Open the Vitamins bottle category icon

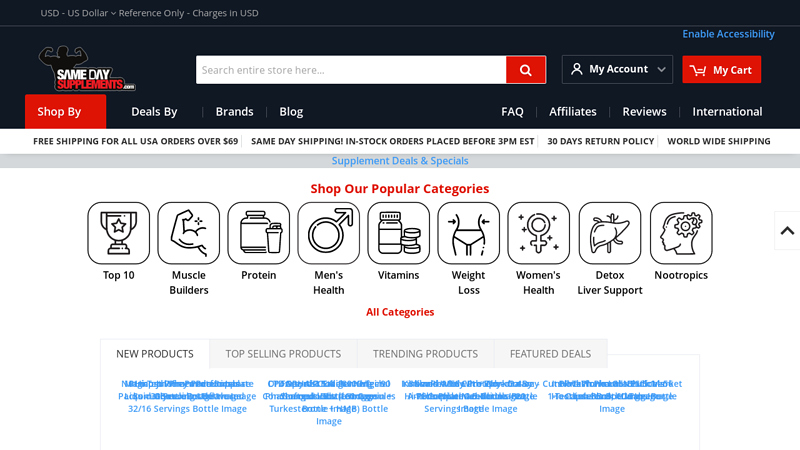[x=398, y=233]
